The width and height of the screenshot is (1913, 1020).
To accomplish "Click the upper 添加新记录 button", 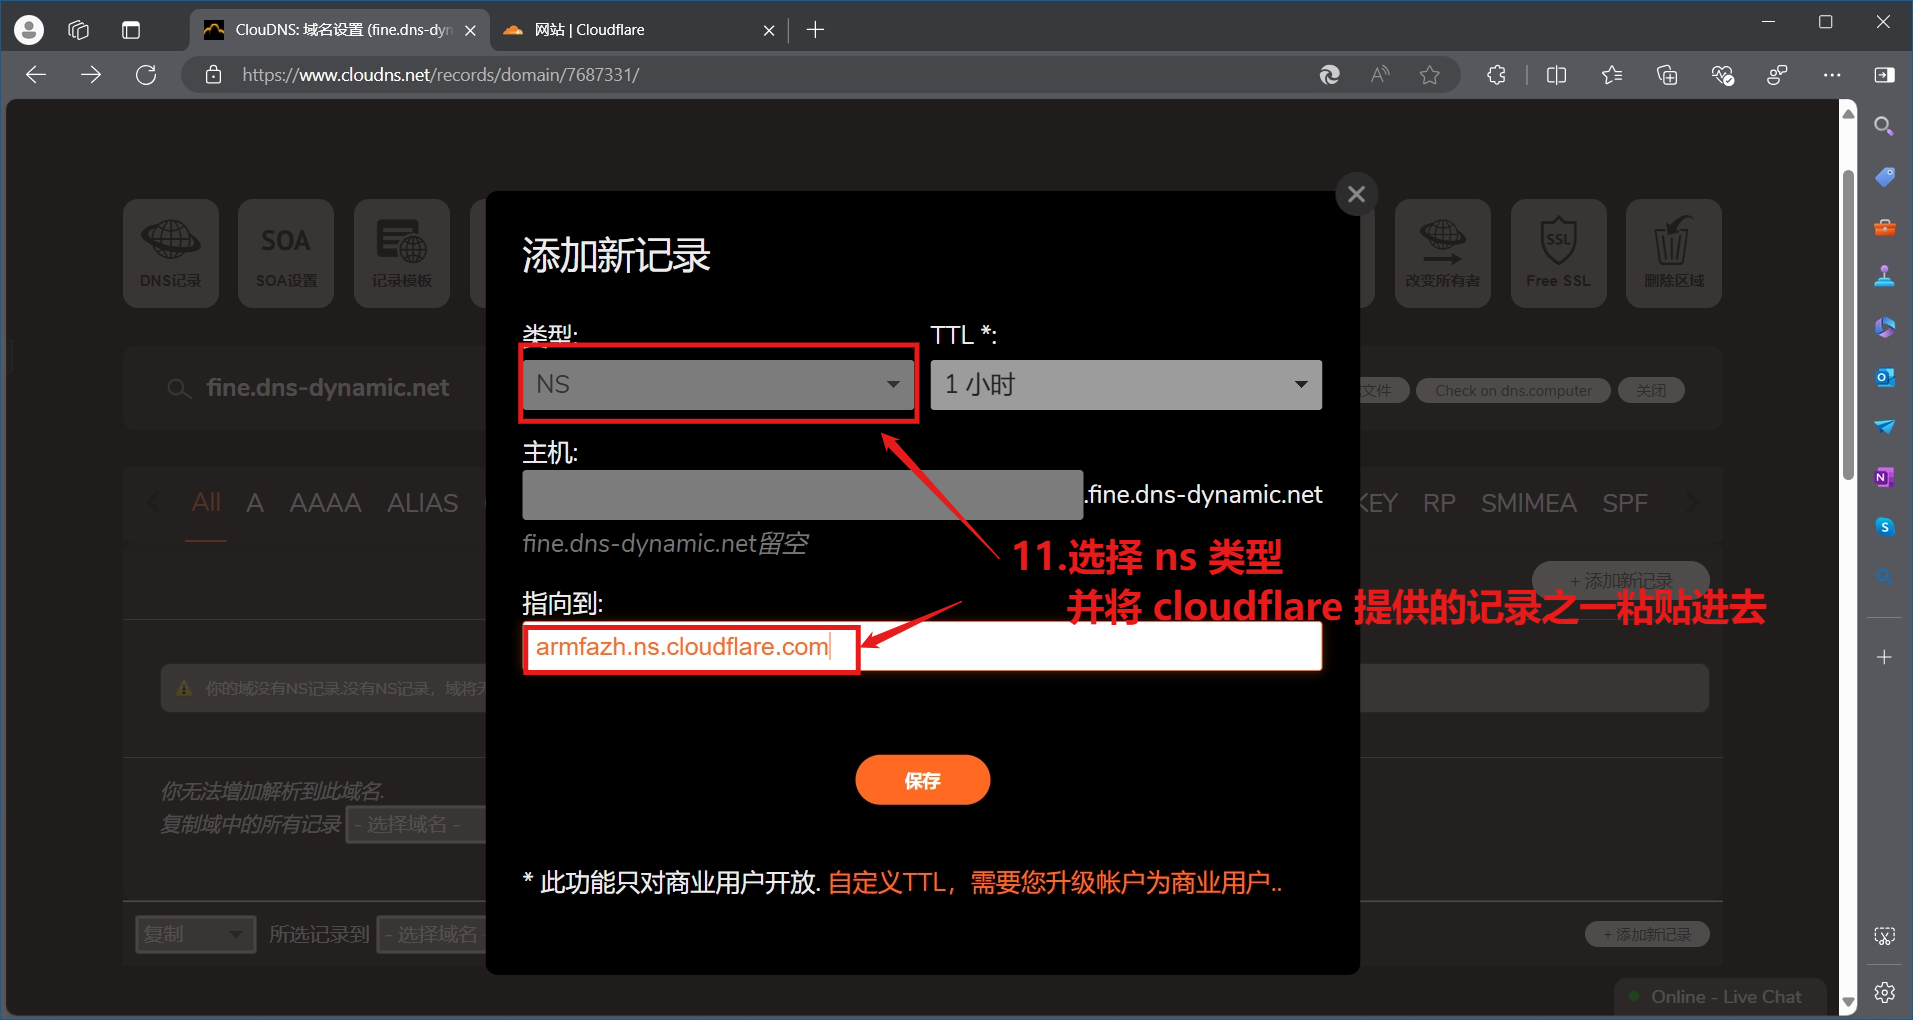I will (x=1620, y=580).
